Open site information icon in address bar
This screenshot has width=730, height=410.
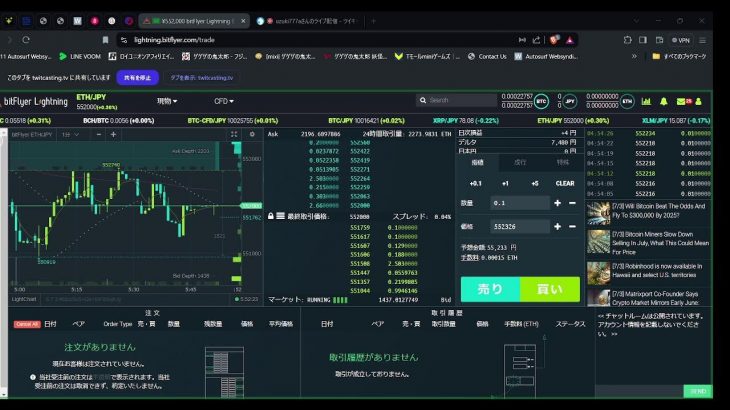click(x=124, y=40)
